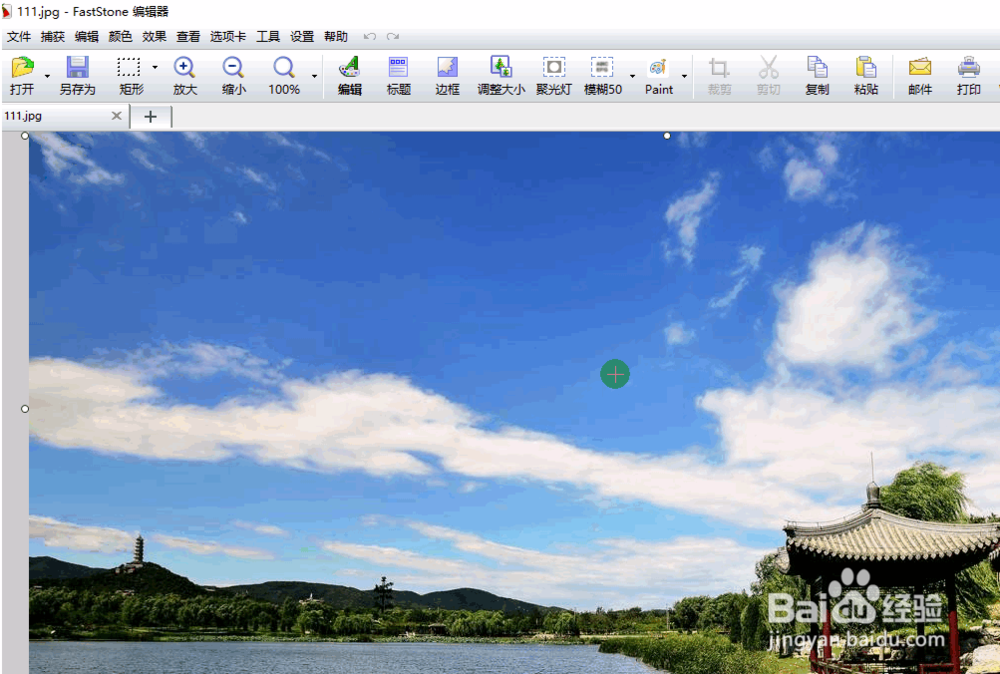This screenshot has height=674, width=1000.
Task: Add a caption with 标题 icon
Action: tap(398, 75)
